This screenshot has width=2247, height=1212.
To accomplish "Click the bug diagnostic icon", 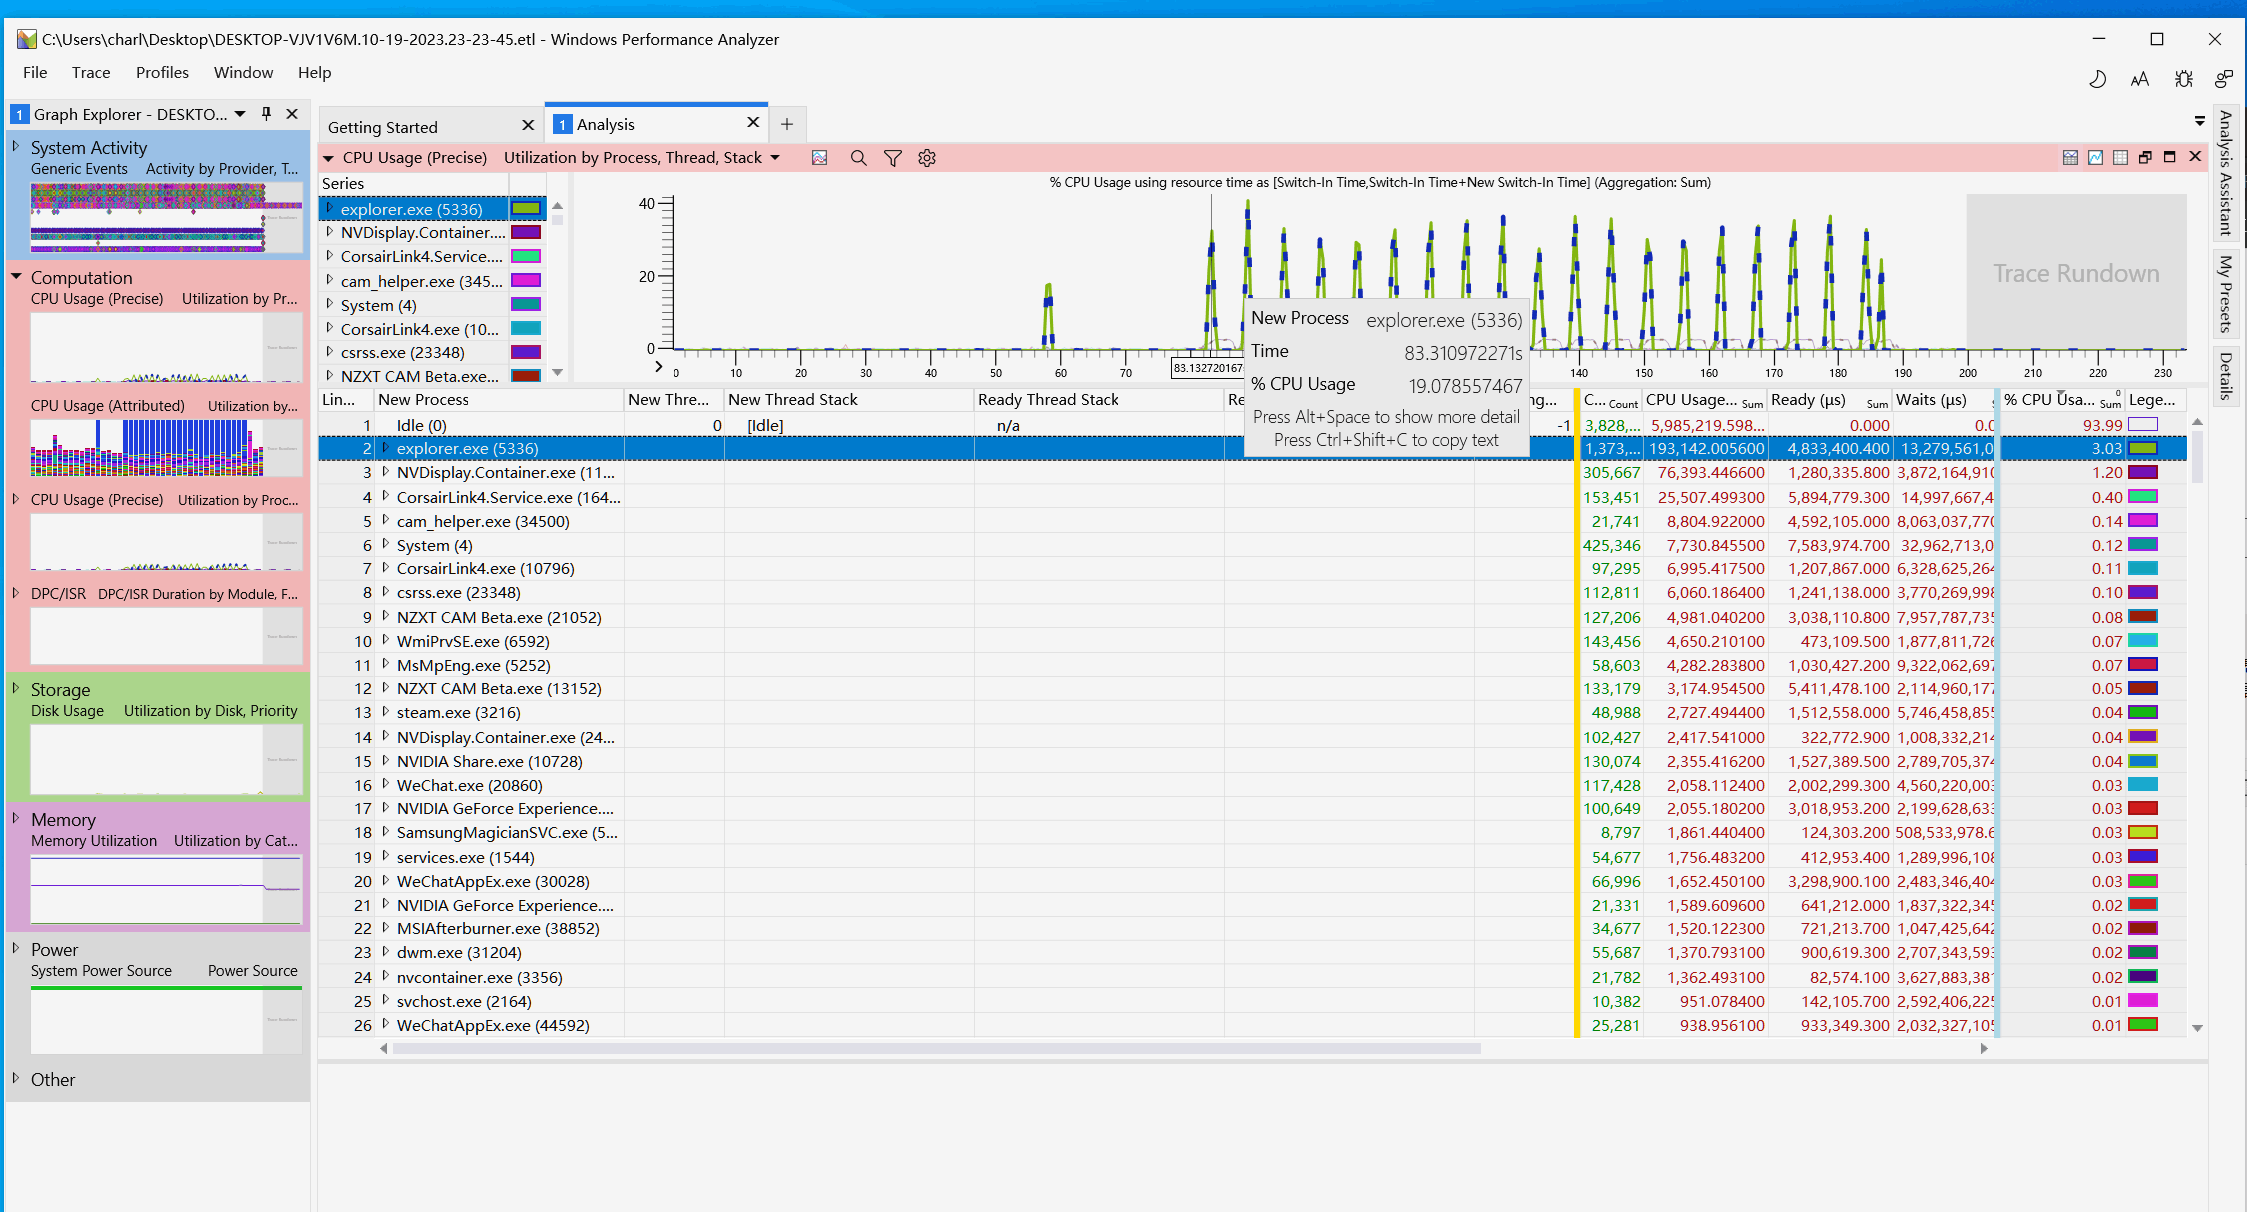I will coord(2184,79).
